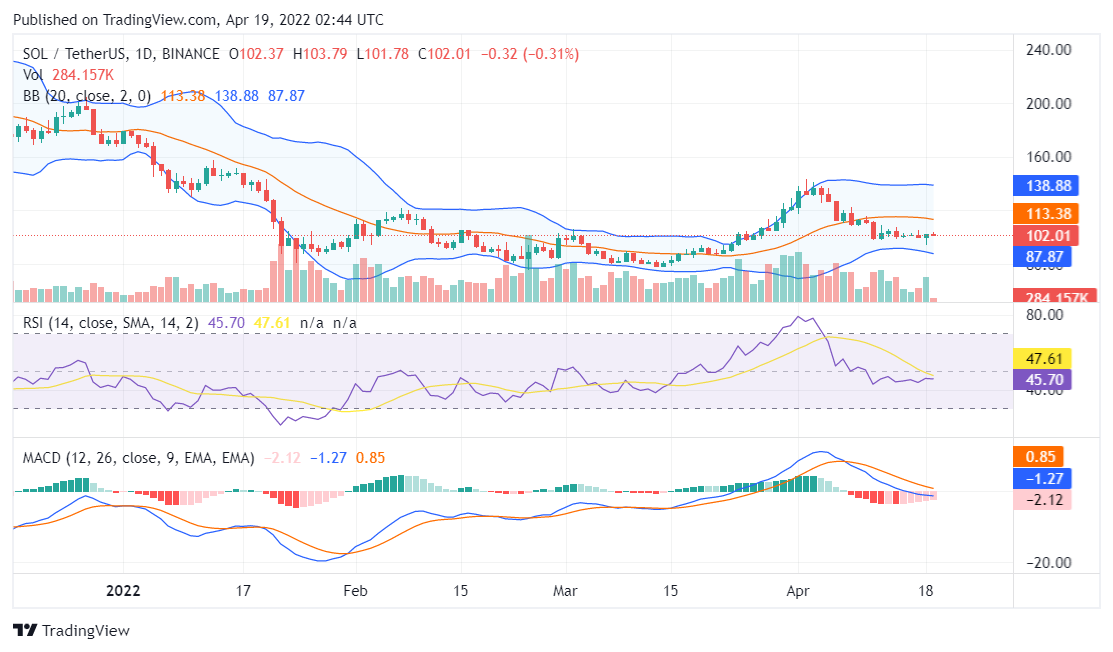Select the blue 138.88 upper band price tag
Screen dimensions: 1113x652
pos(1047,185)
